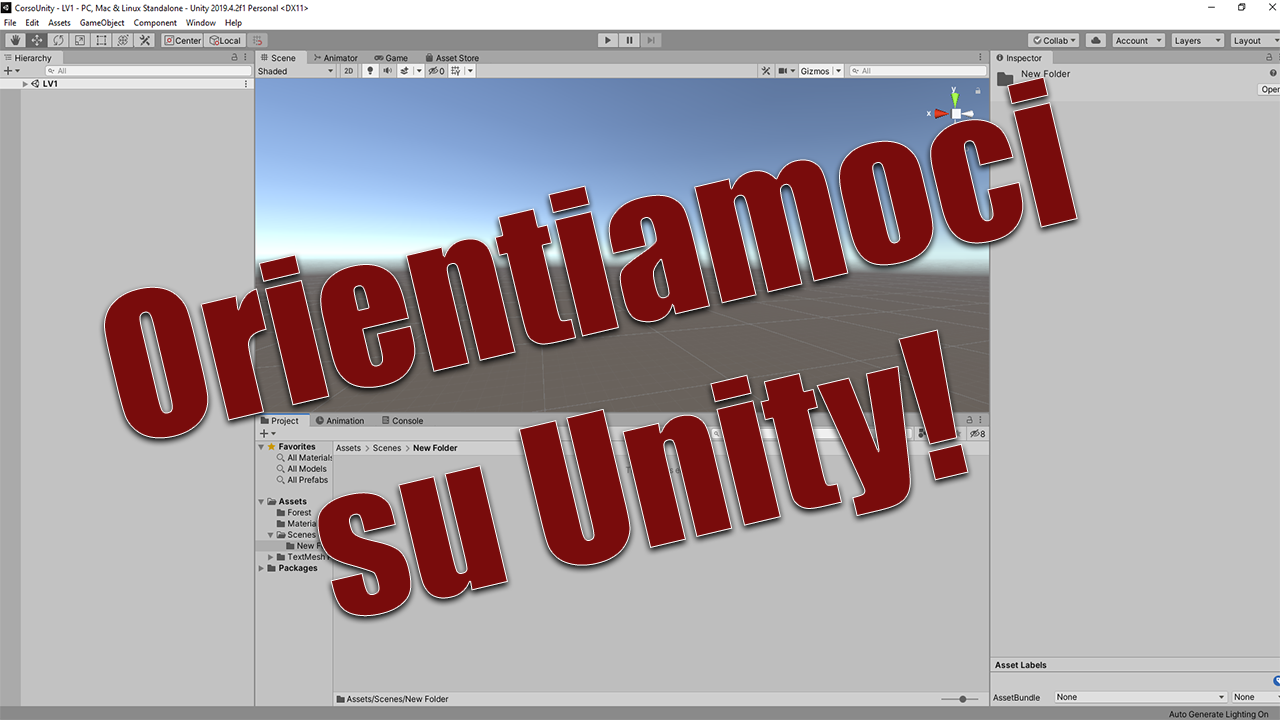Open the Assets menu
Screen dimensions: 1280x720
coord(59,22)
